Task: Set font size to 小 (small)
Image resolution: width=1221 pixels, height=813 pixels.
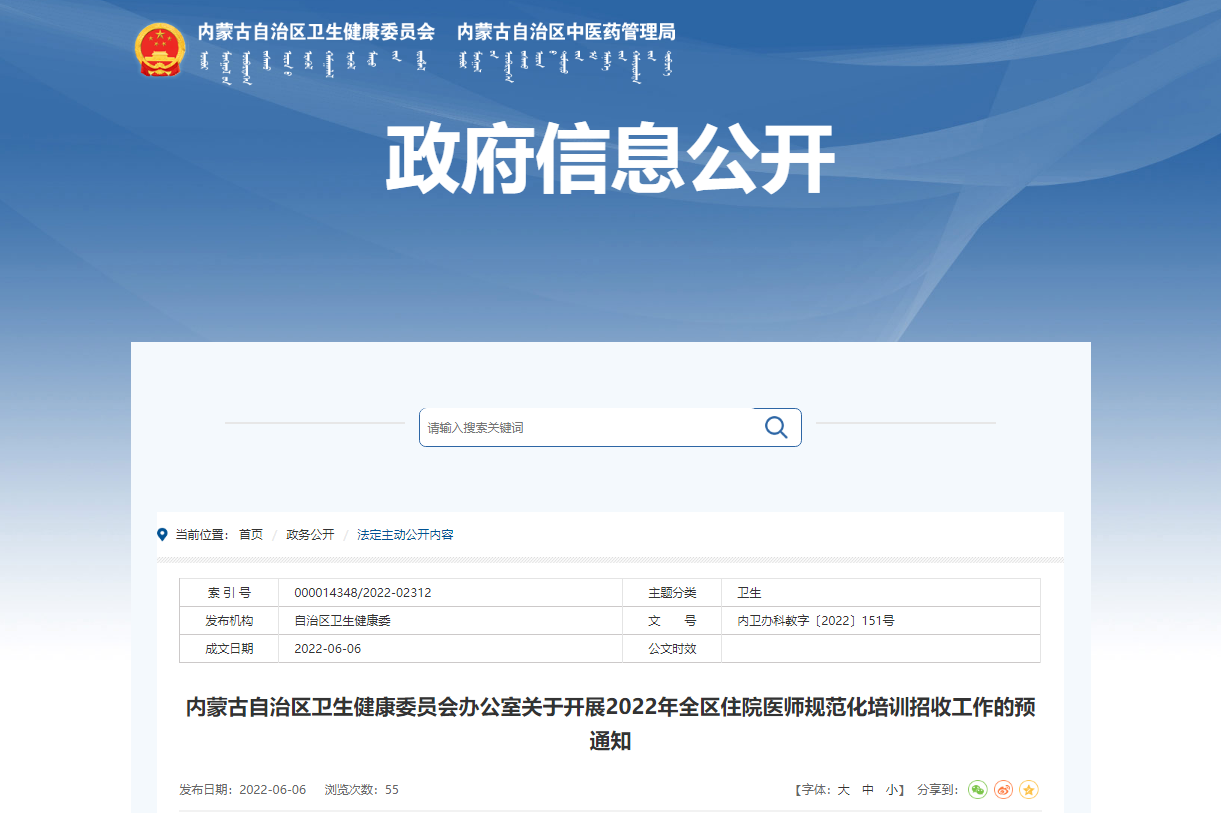Action: 891,790
